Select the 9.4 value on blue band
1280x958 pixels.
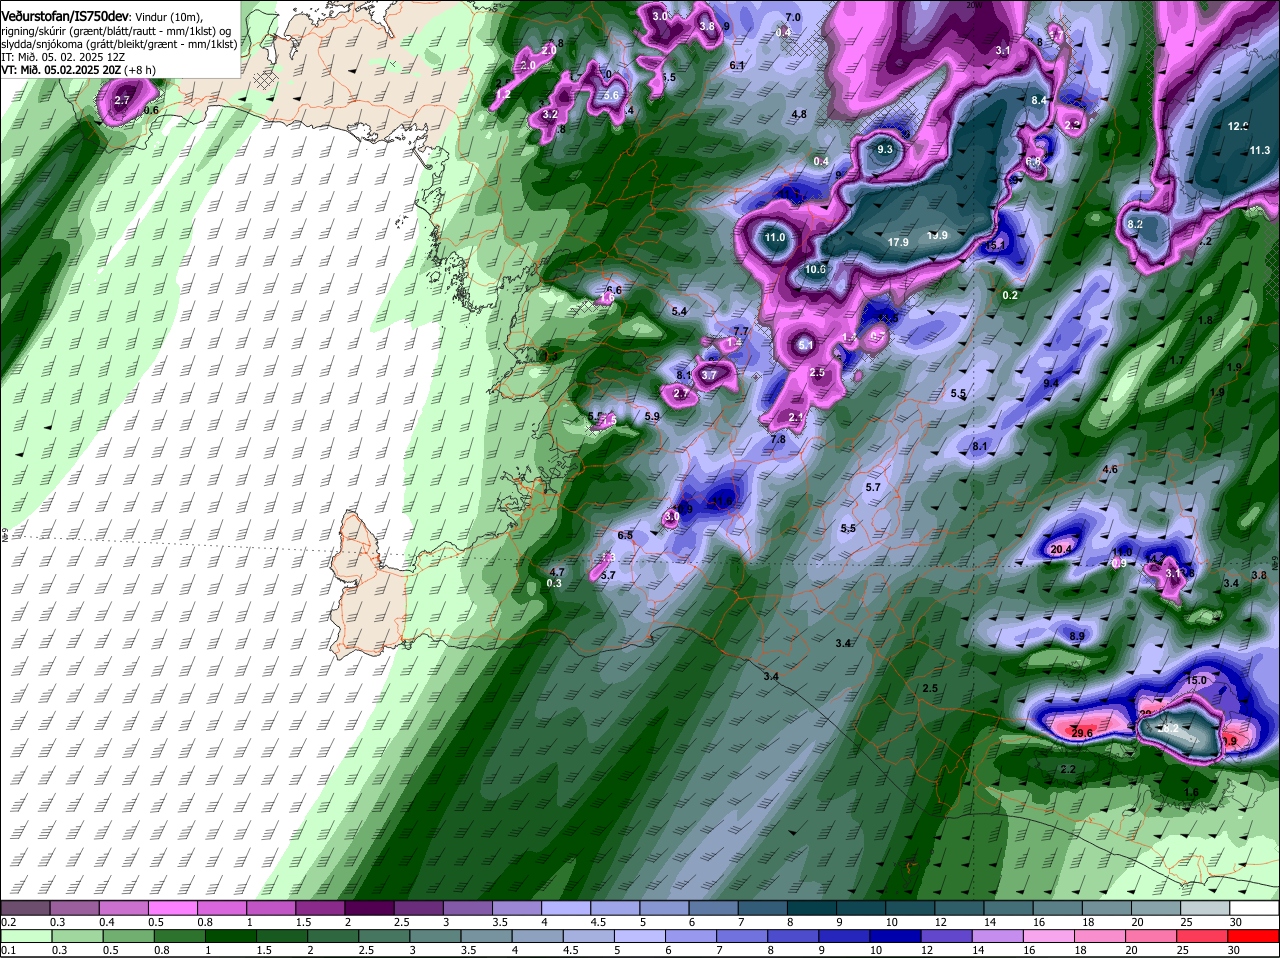tap(1051, 383)
